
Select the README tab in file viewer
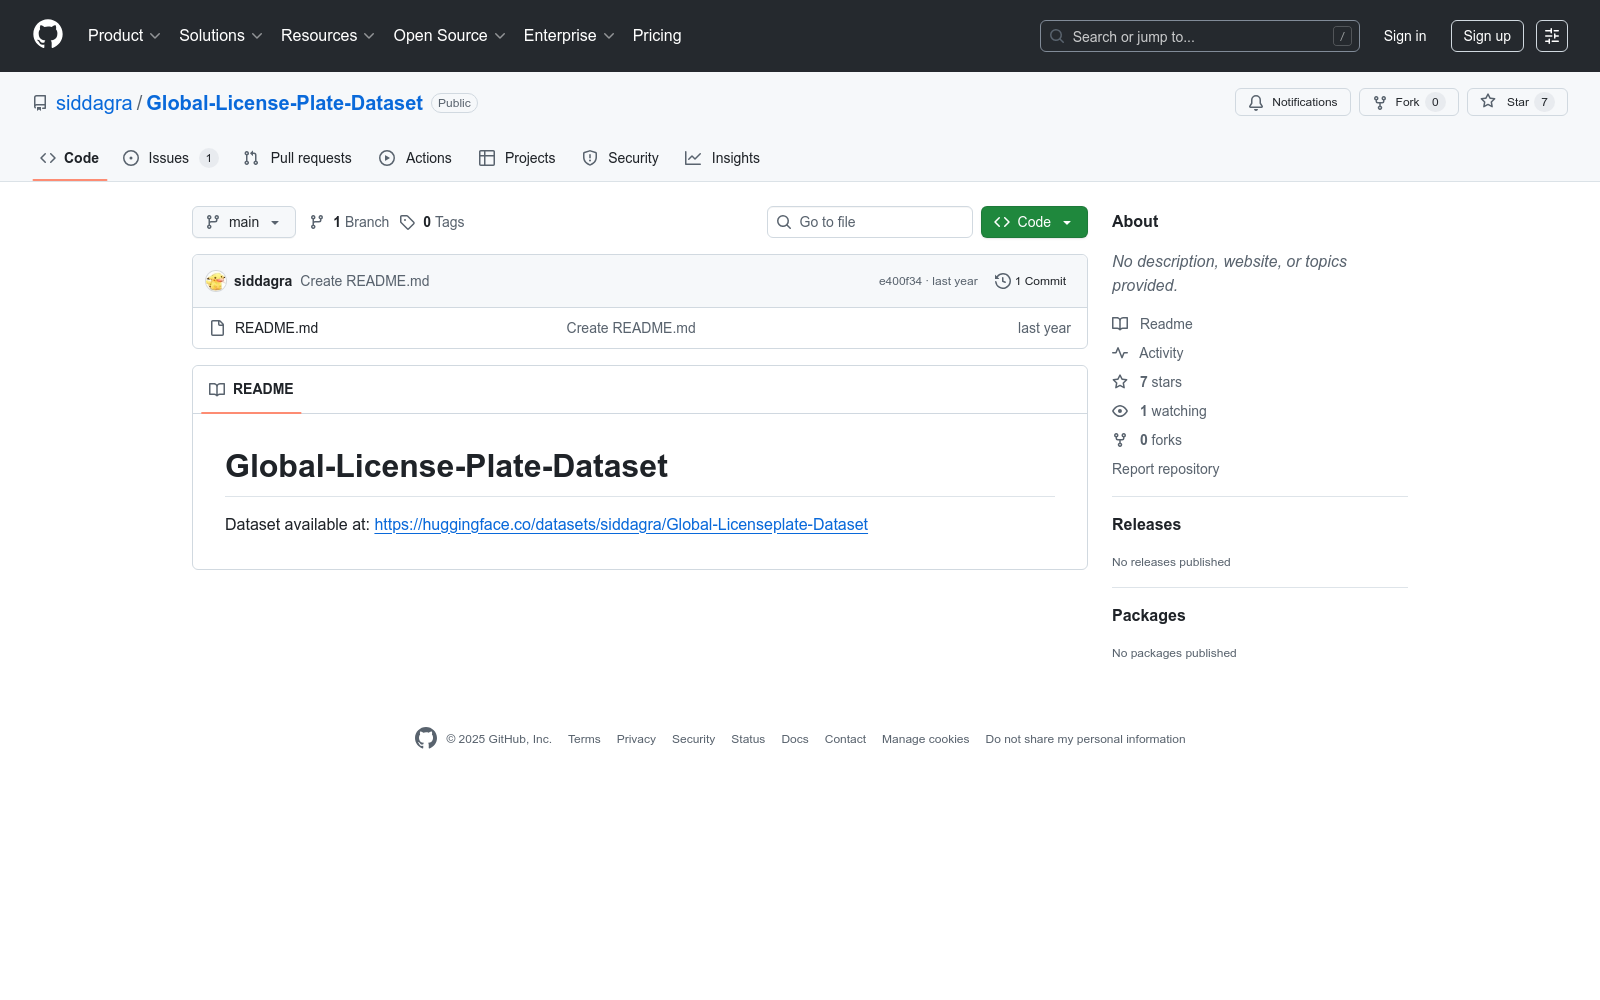tap(251, 389)
